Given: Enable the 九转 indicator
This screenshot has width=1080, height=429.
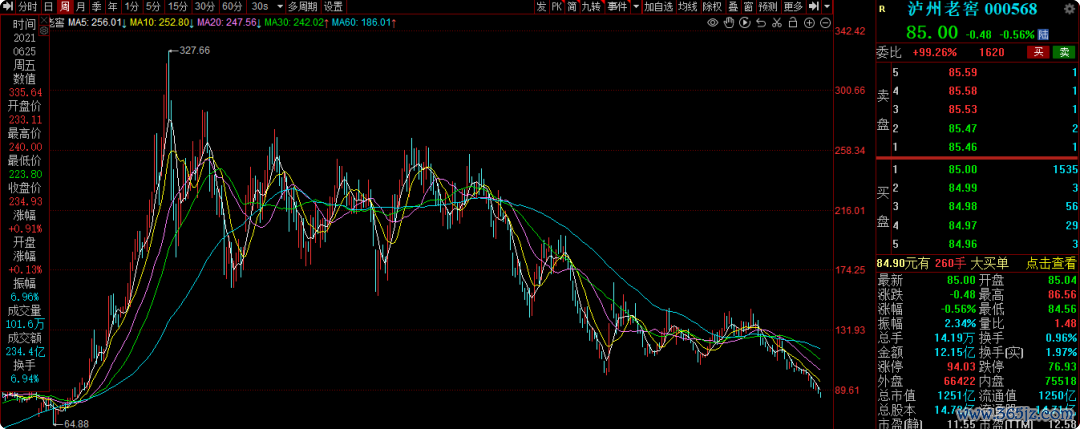Looking at the screenshot, I should pyautogui.click(x=591, y=7).
